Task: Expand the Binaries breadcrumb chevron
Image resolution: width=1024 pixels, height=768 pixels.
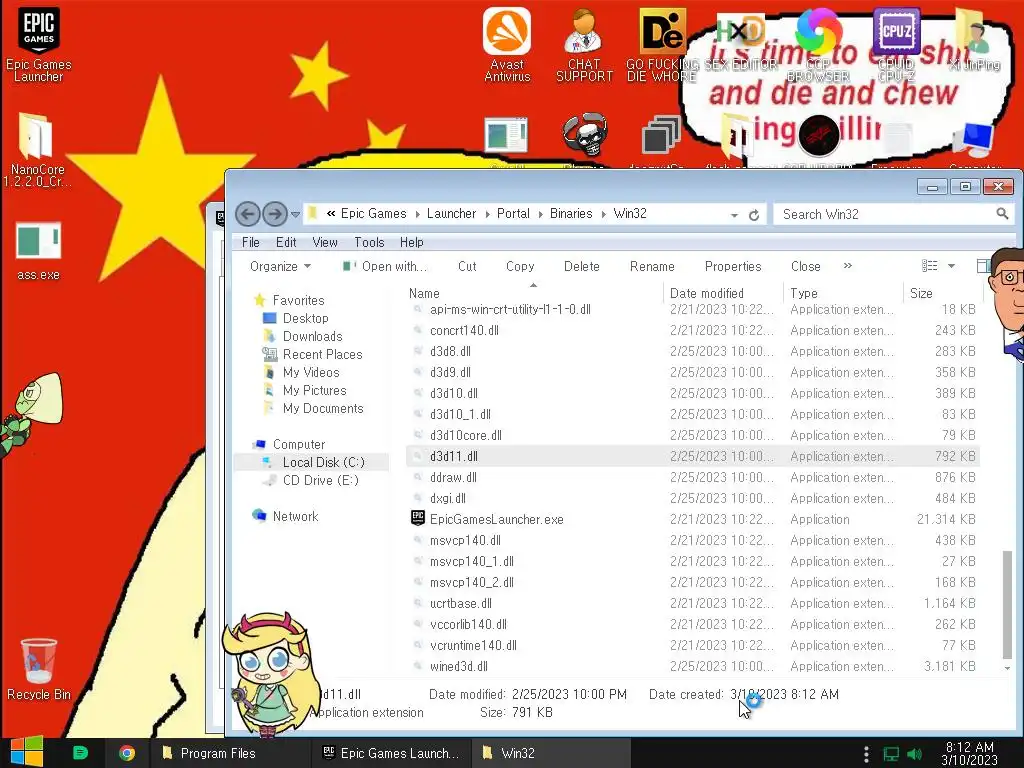Action: coord(604,214)
